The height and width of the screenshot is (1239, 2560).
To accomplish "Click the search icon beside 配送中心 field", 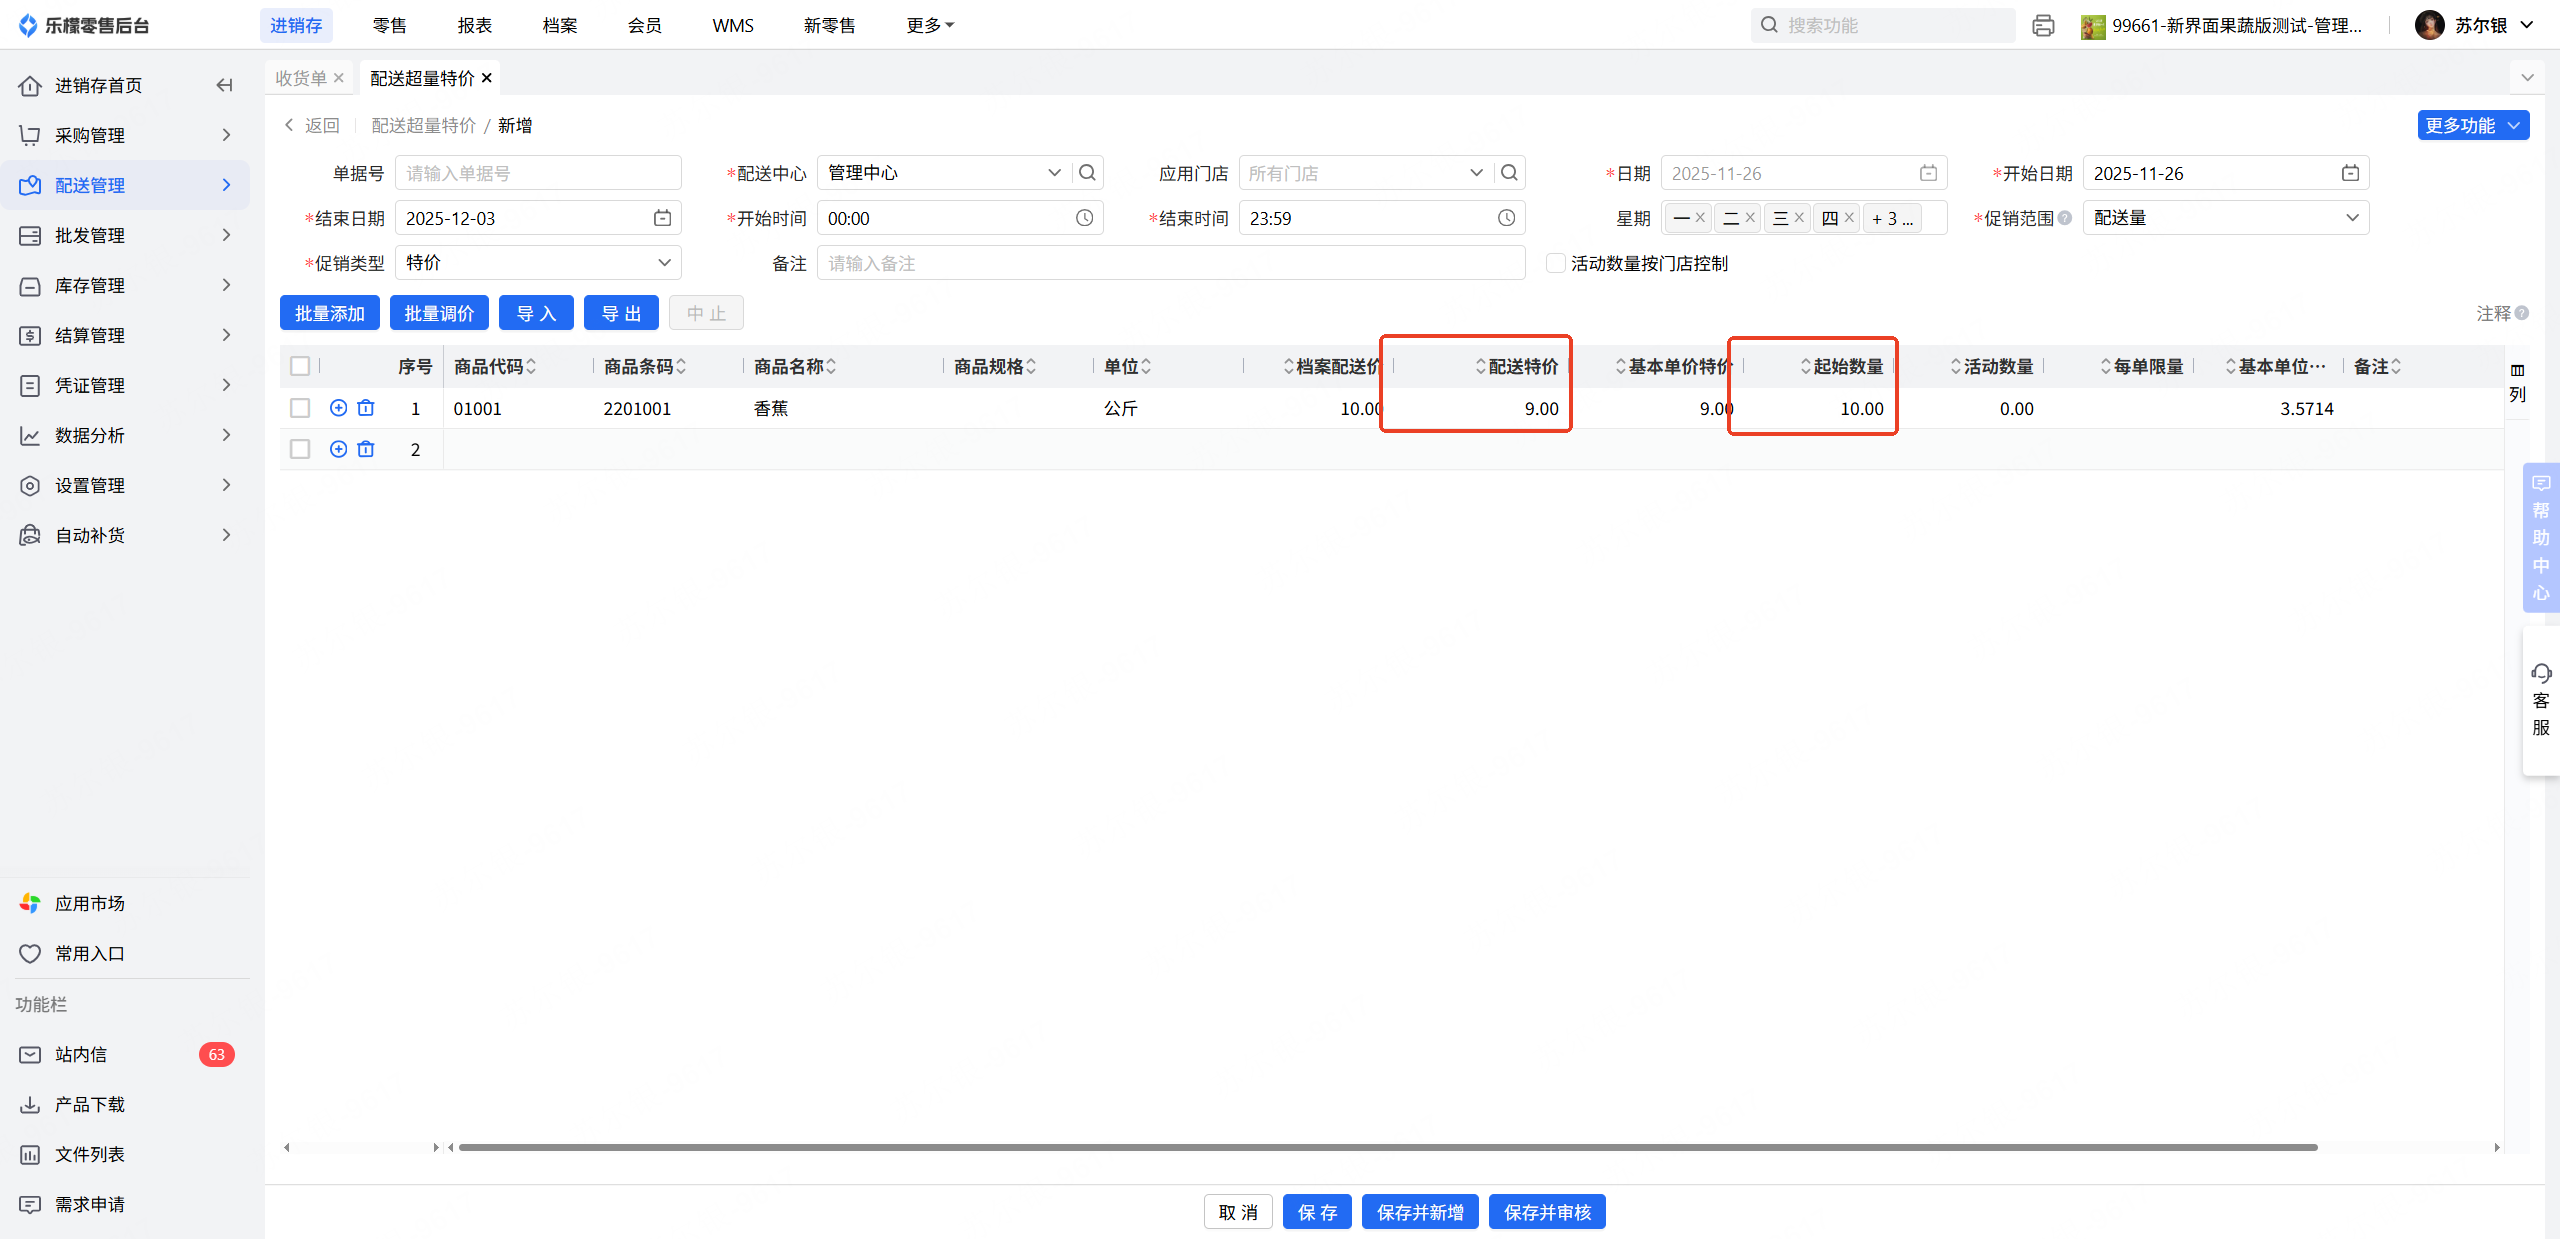I will tap(1088, 173).
